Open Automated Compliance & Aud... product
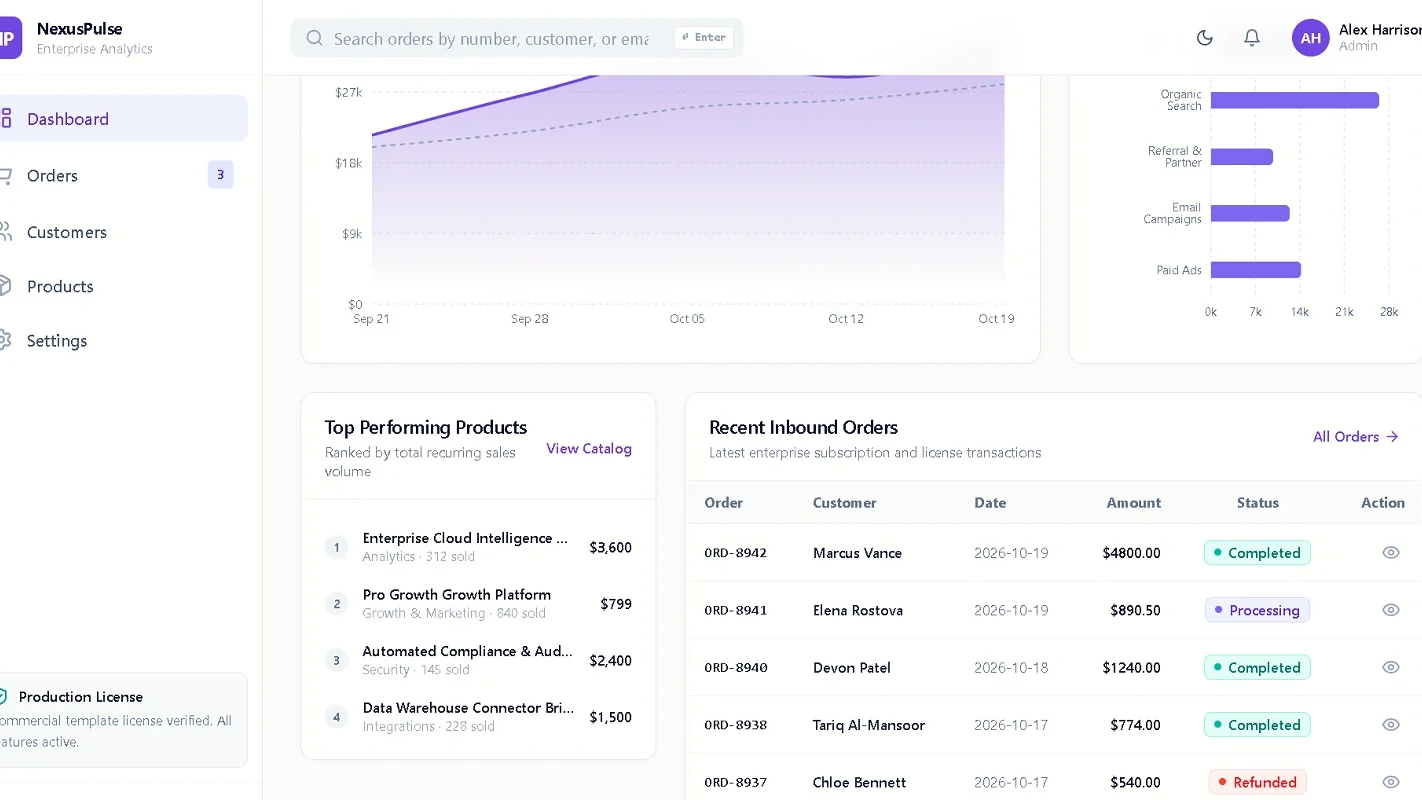 point(478,660)
